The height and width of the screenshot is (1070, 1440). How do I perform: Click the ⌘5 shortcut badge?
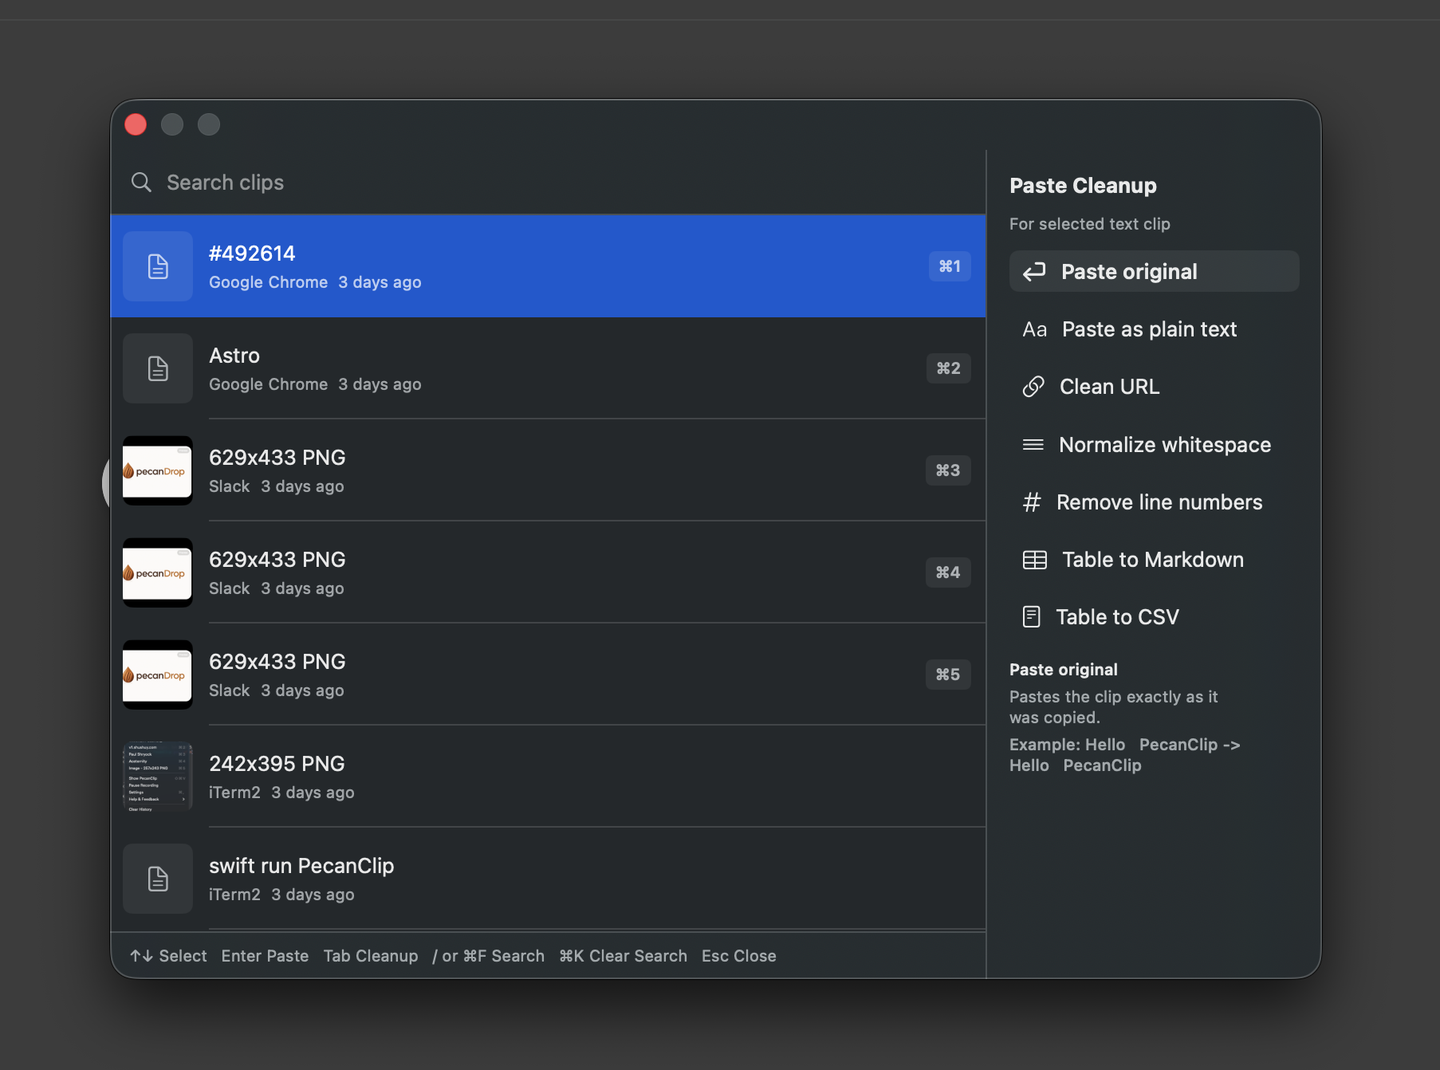[948, 674]
